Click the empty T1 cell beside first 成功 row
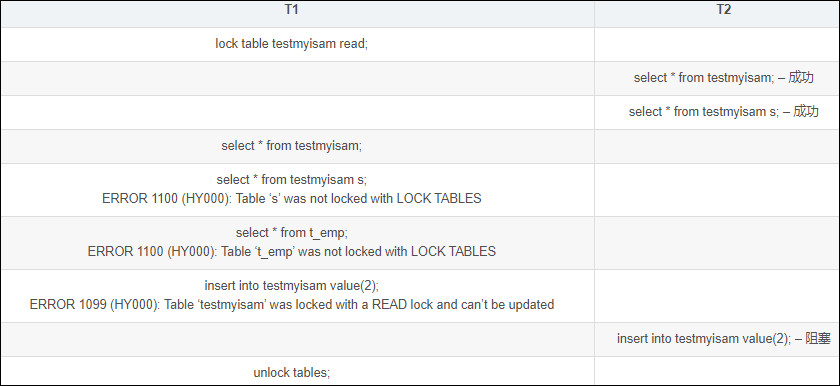 click(297, 78)
